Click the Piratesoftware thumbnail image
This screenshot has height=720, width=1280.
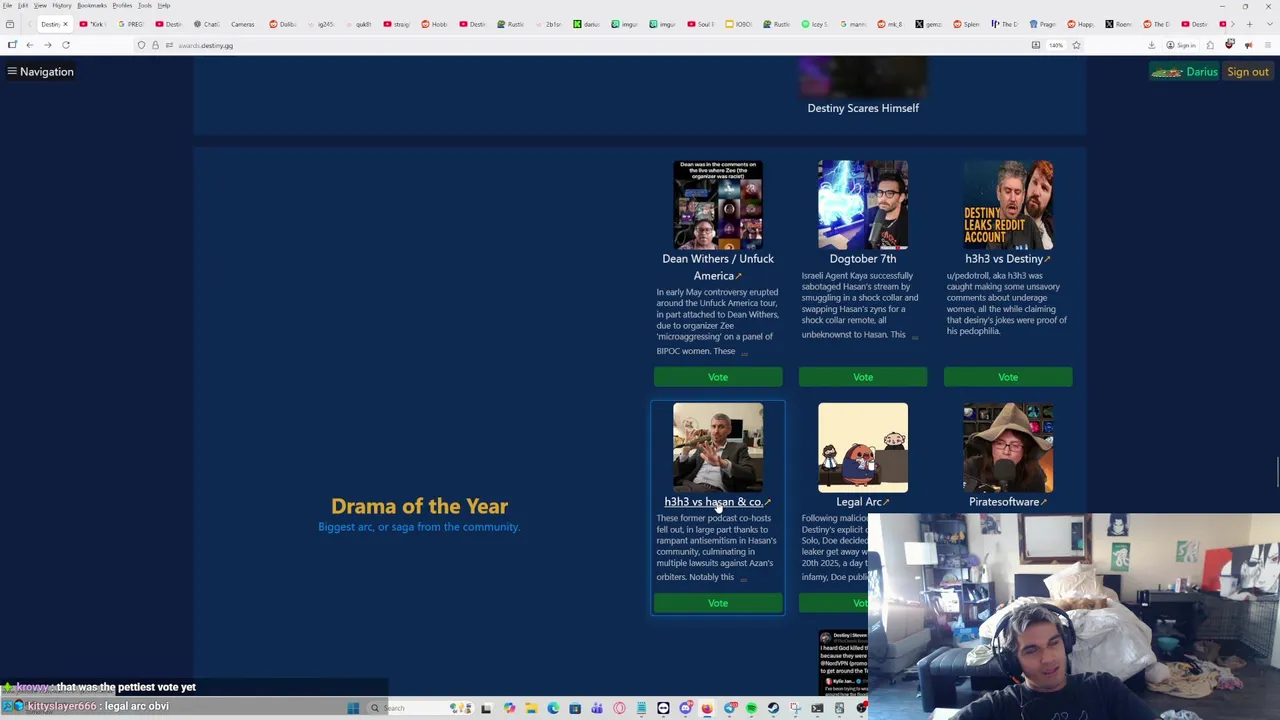pos(1008,448)
